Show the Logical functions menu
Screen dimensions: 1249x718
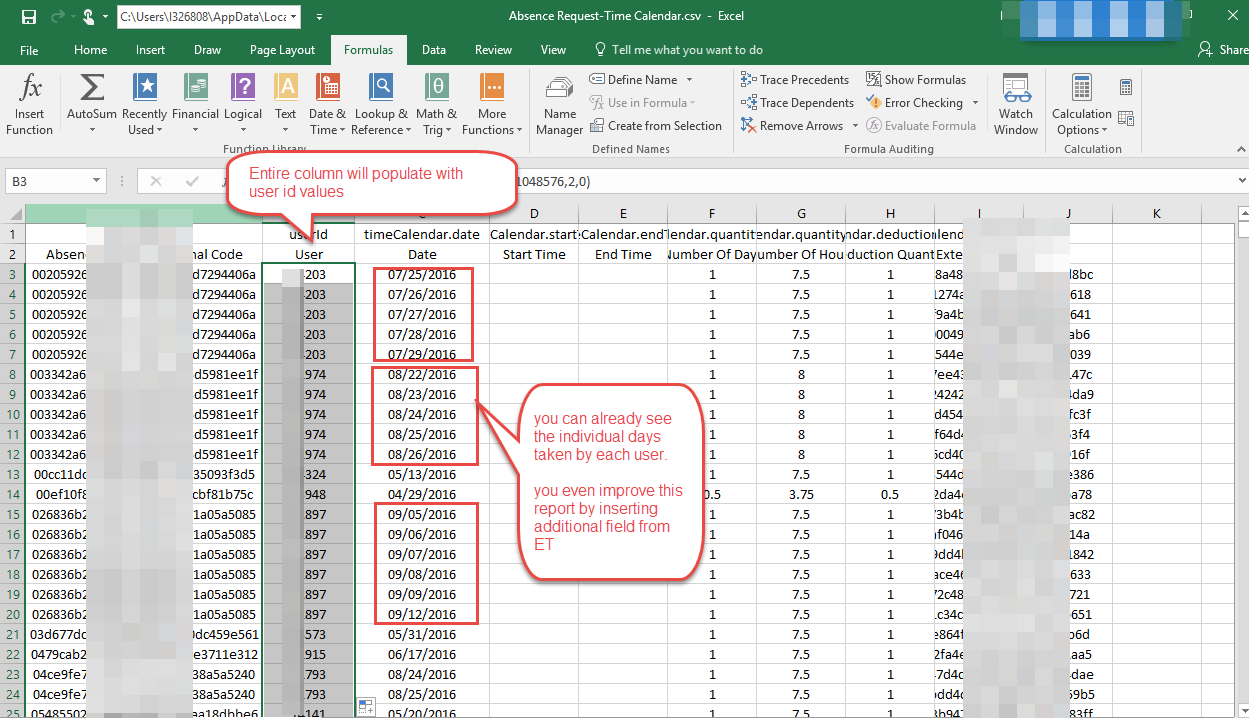[243, 105]
